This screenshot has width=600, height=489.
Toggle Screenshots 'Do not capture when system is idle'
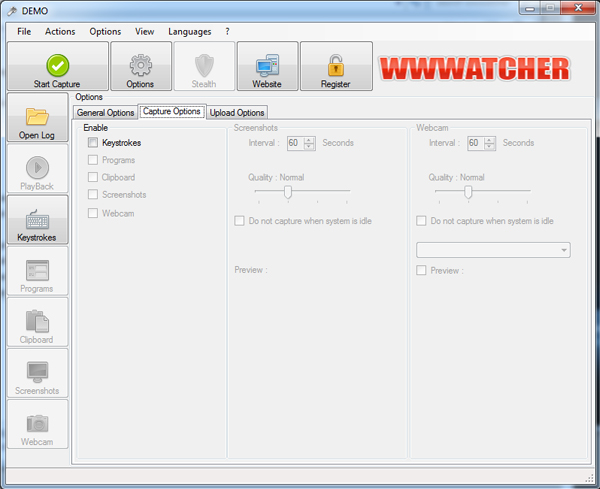coord(239,221)
